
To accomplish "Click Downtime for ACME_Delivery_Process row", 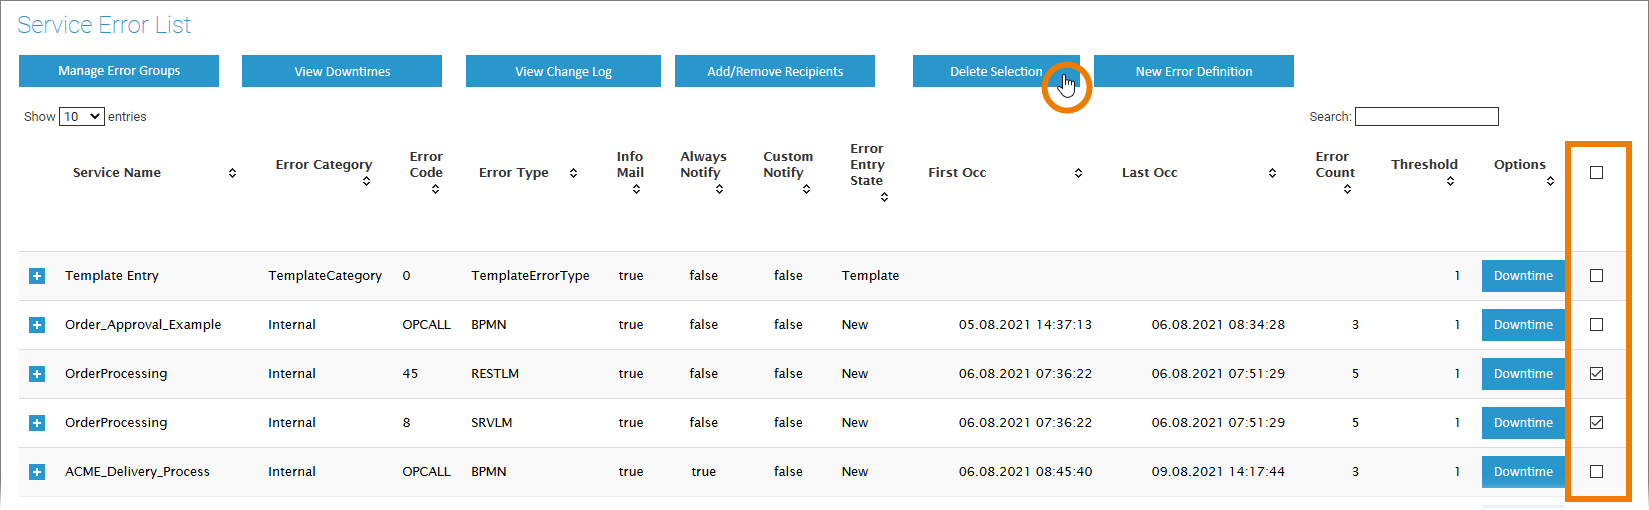I will tap(1523, 472).
